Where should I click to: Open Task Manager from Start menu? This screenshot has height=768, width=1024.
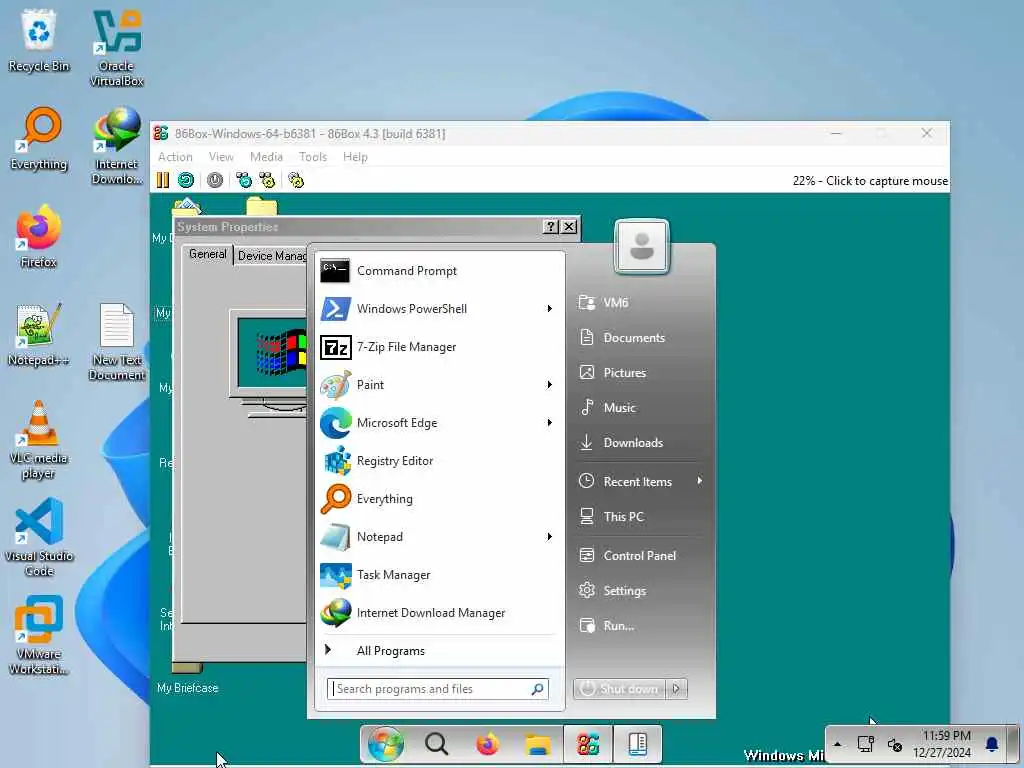440,575
